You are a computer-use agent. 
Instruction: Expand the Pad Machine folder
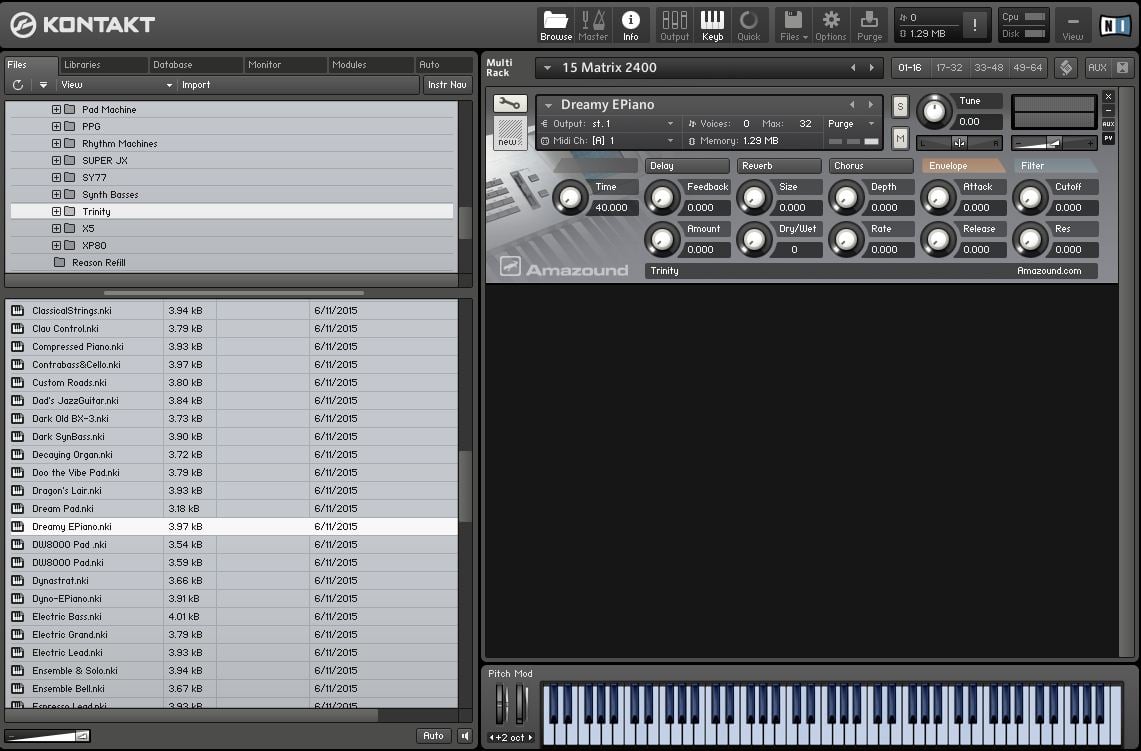pos(56,110)
